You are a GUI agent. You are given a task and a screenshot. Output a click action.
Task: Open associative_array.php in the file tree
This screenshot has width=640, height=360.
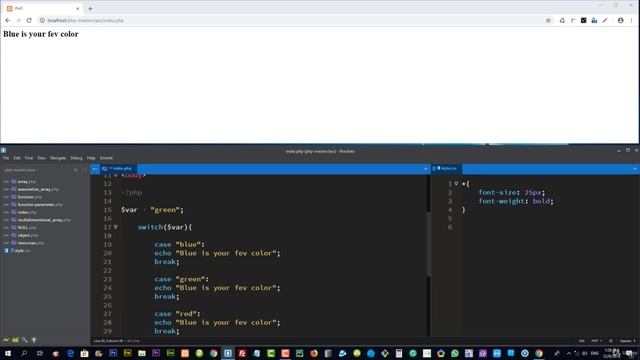click(x=38, y=189)
